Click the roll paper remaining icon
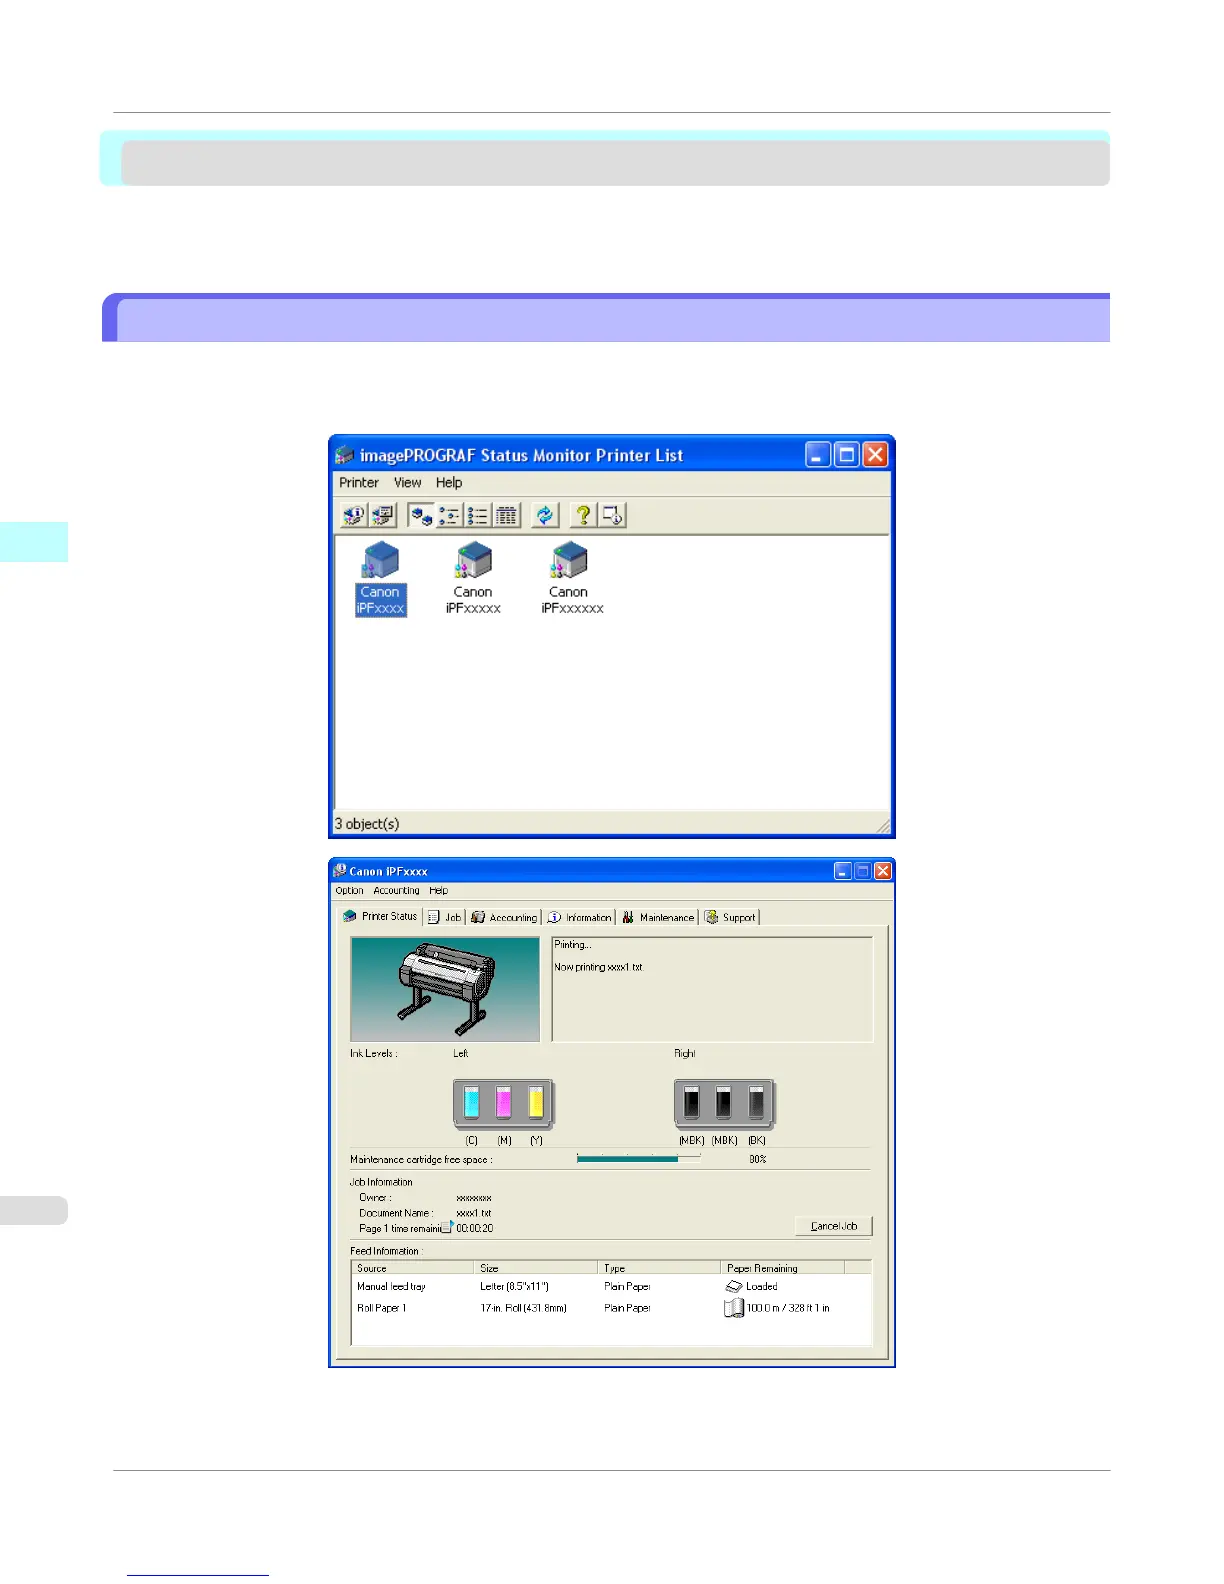 point(734,1308)
